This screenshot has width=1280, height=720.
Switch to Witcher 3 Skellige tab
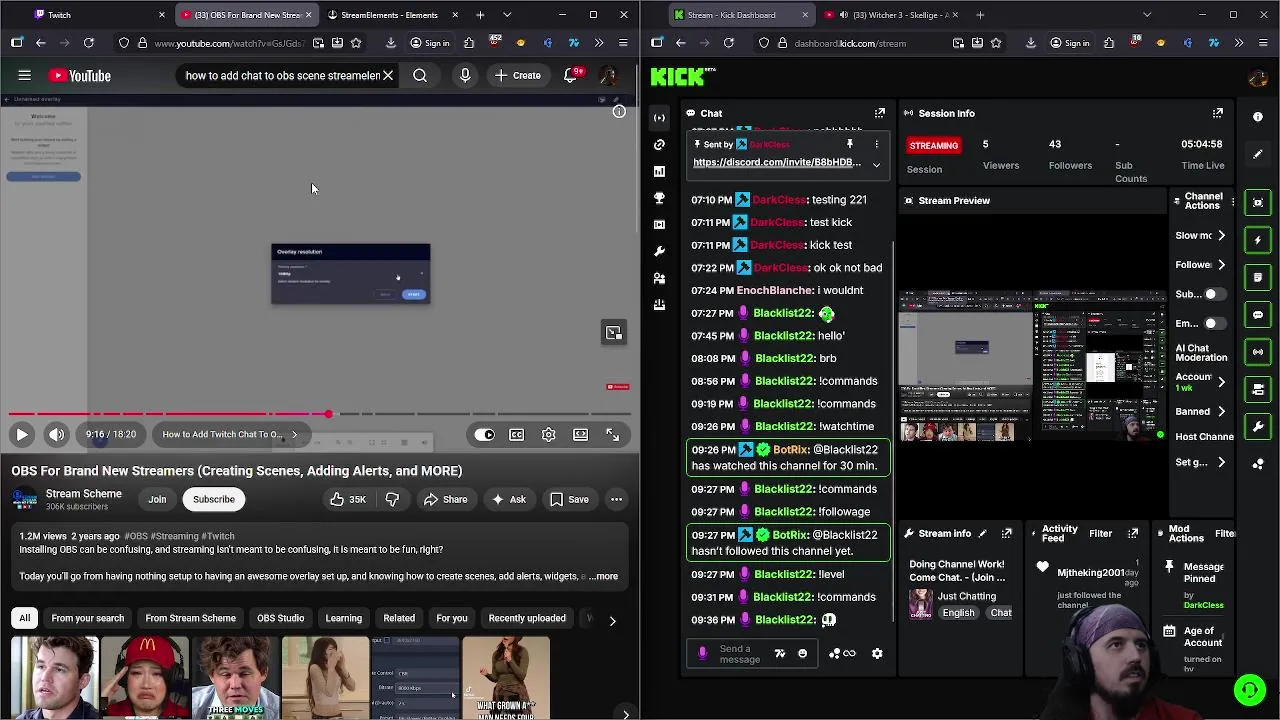tap(890, 15)
